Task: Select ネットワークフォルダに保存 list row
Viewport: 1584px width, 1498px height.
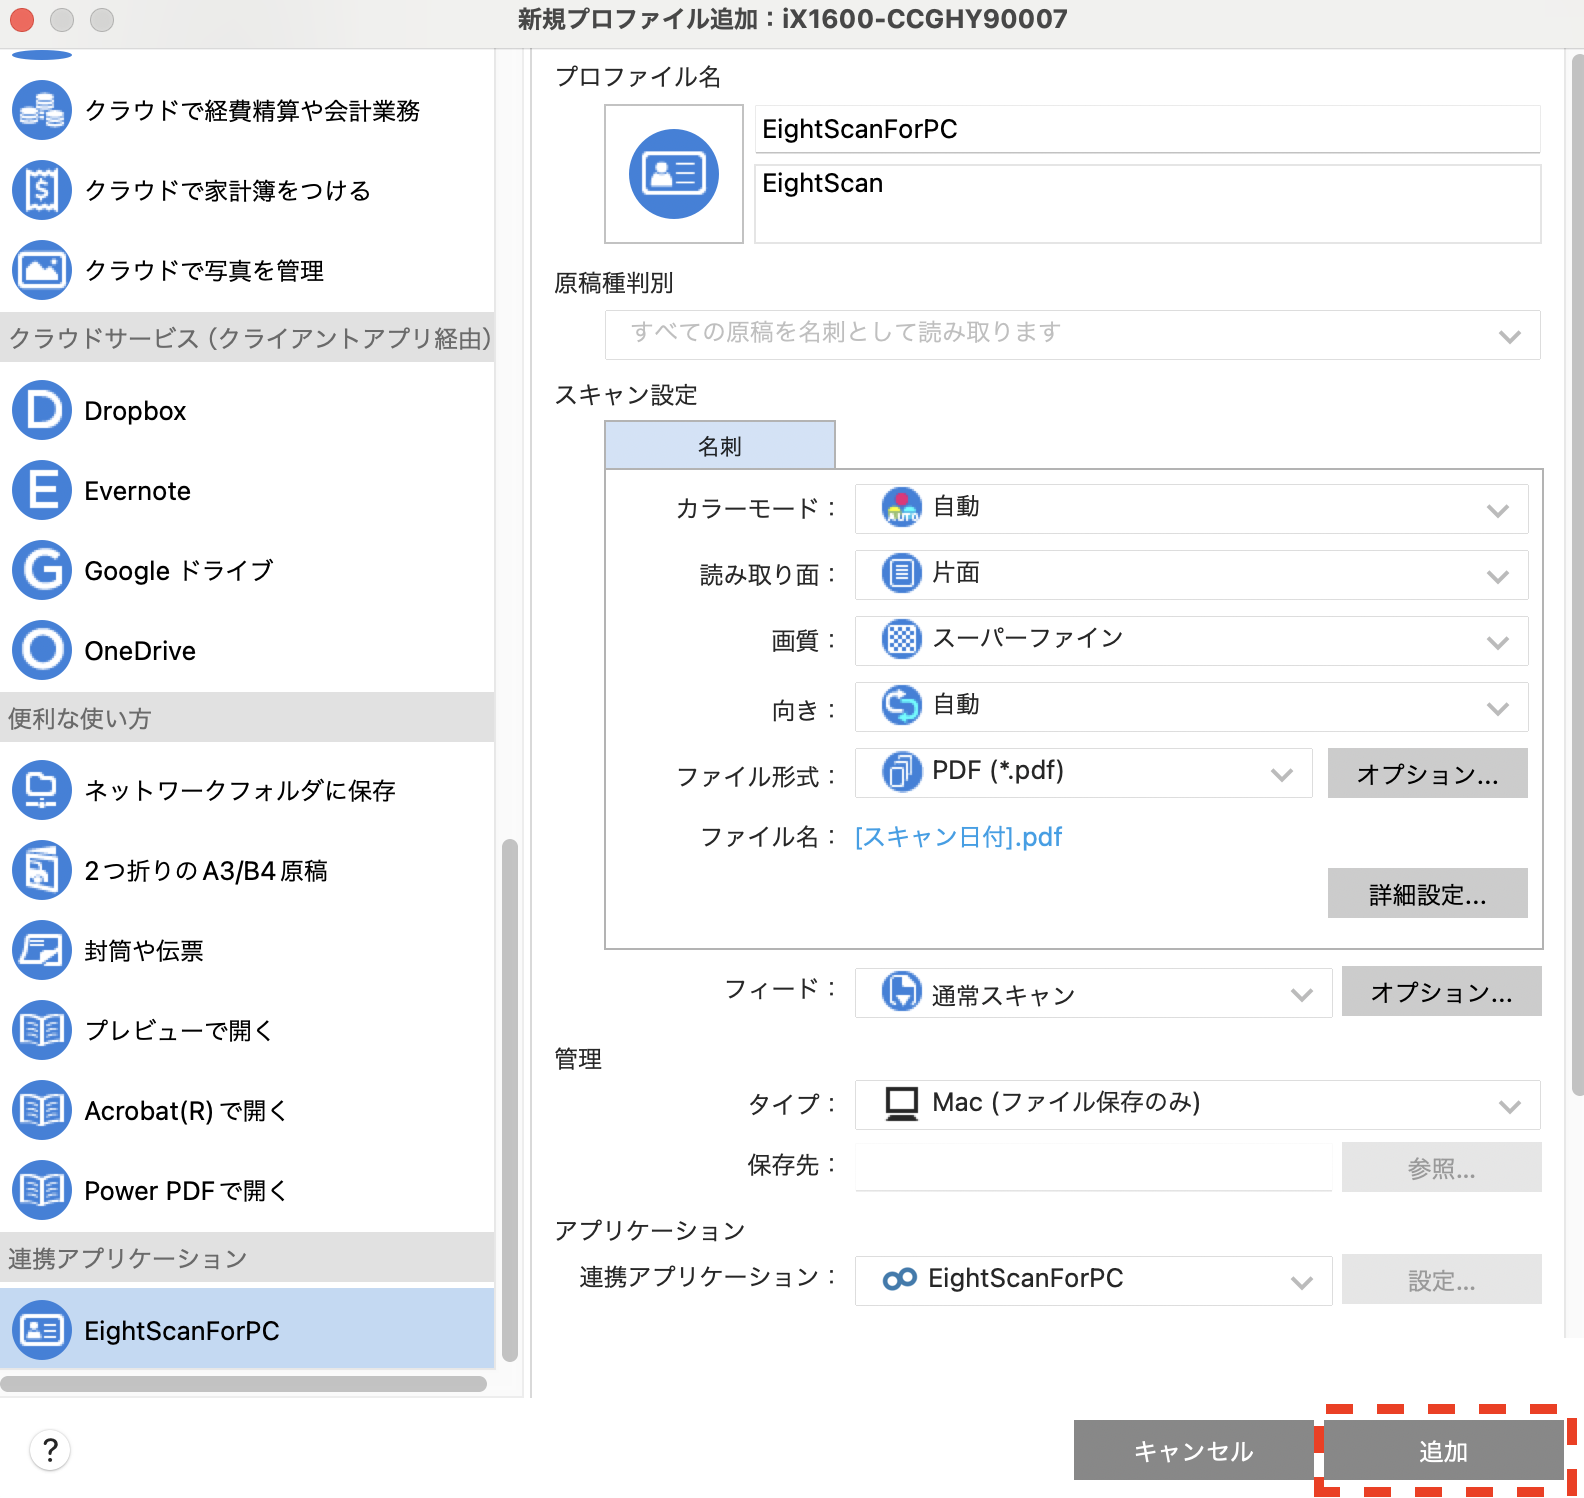Action: pos(247,790)
